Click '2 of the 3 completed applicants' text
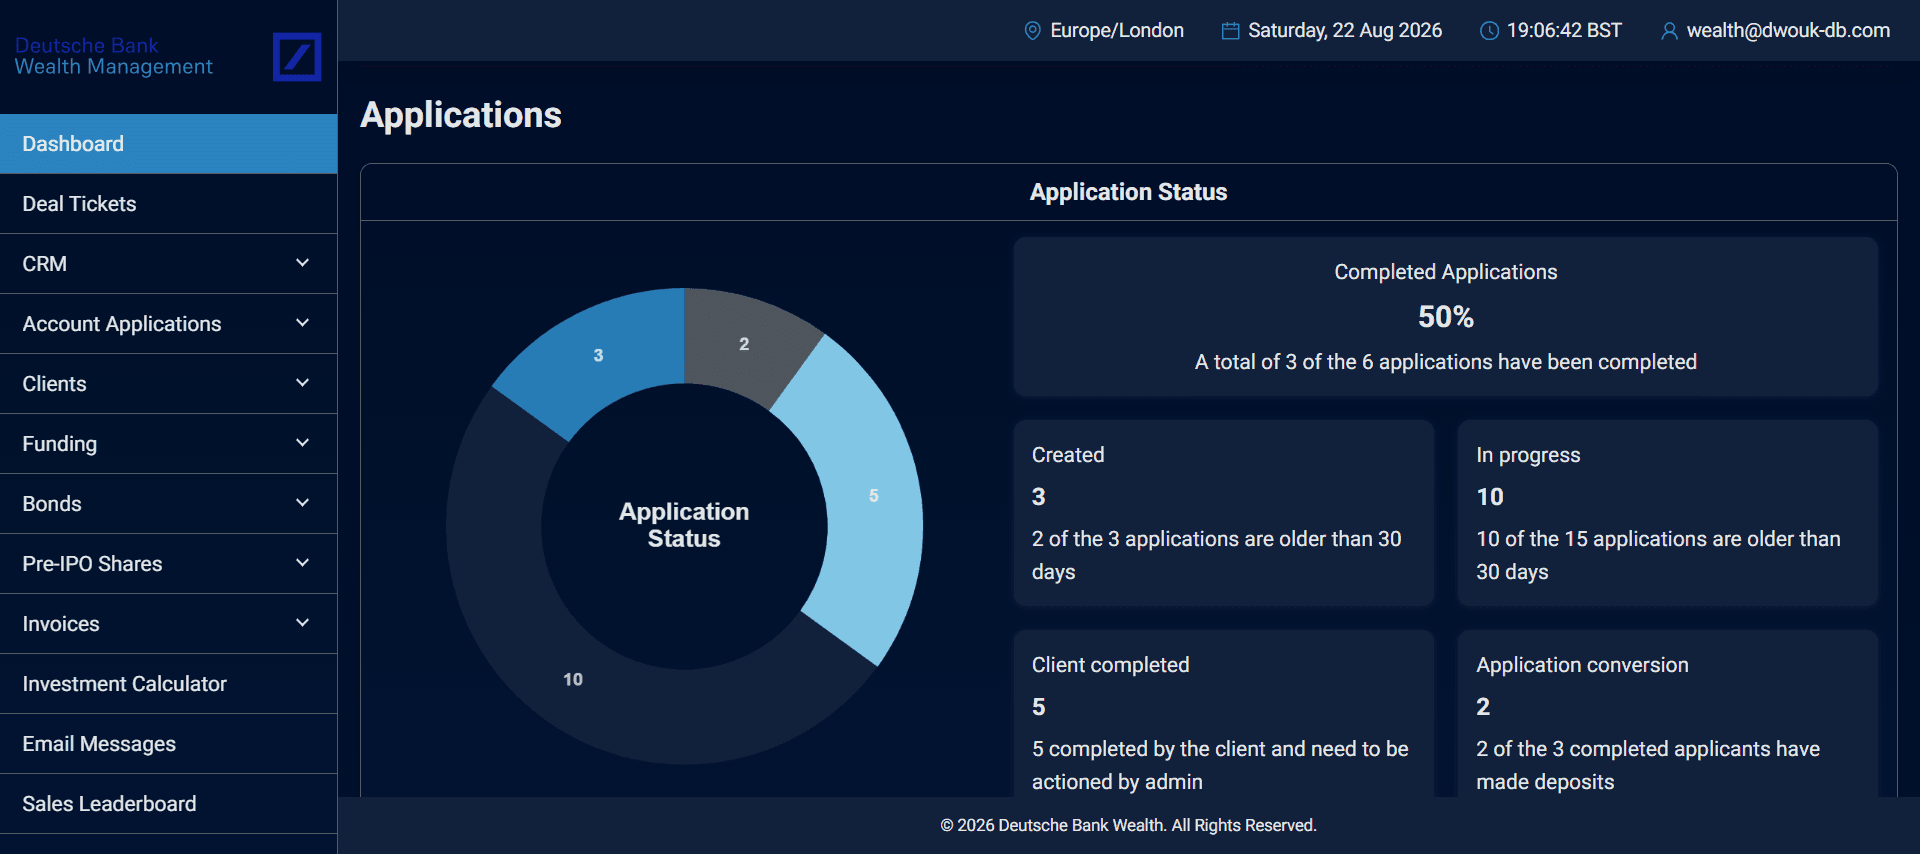 (x=1648, y=765)
